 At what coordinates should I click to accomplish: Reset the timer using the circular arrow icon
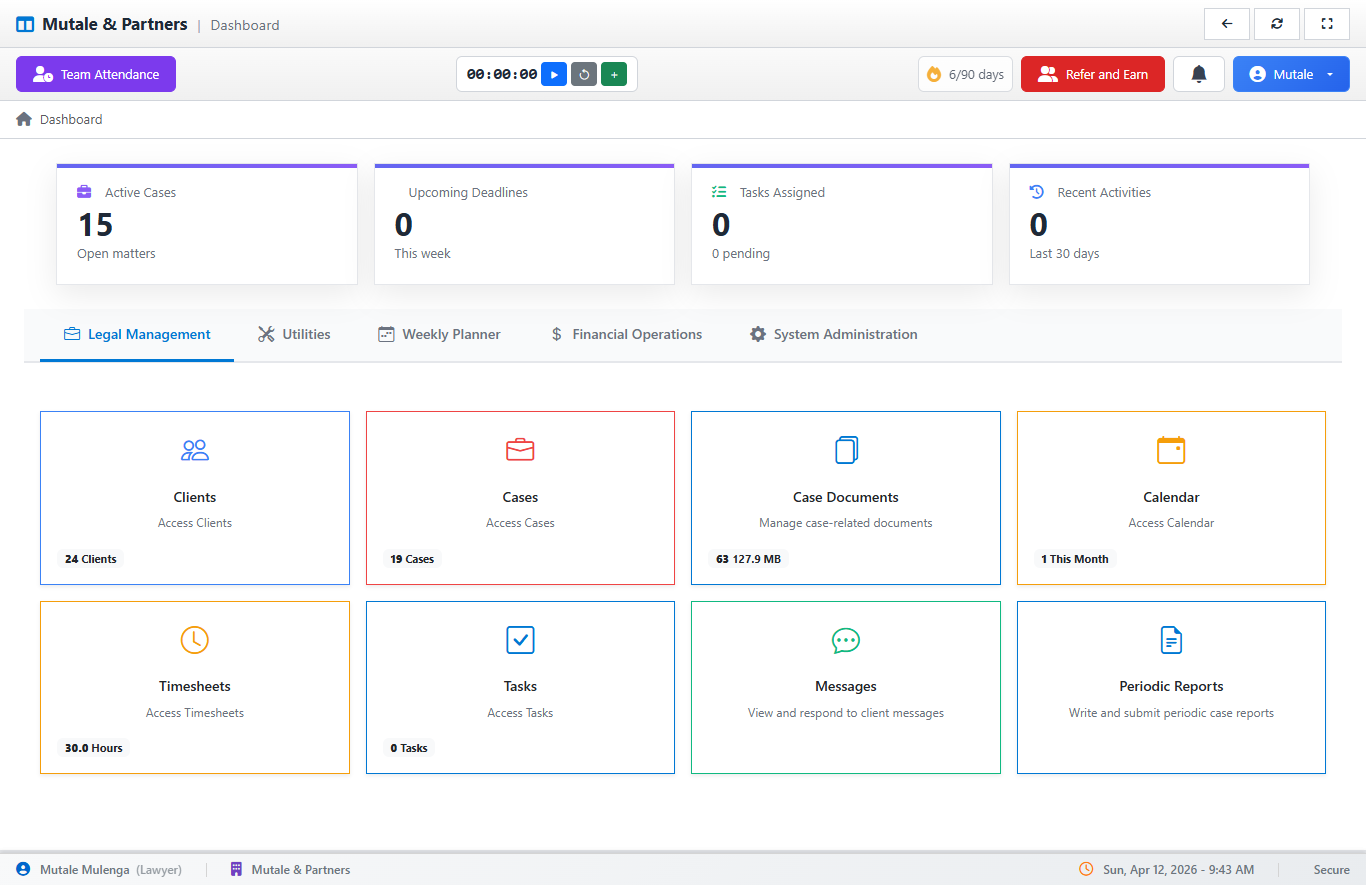tap(584, 73)
